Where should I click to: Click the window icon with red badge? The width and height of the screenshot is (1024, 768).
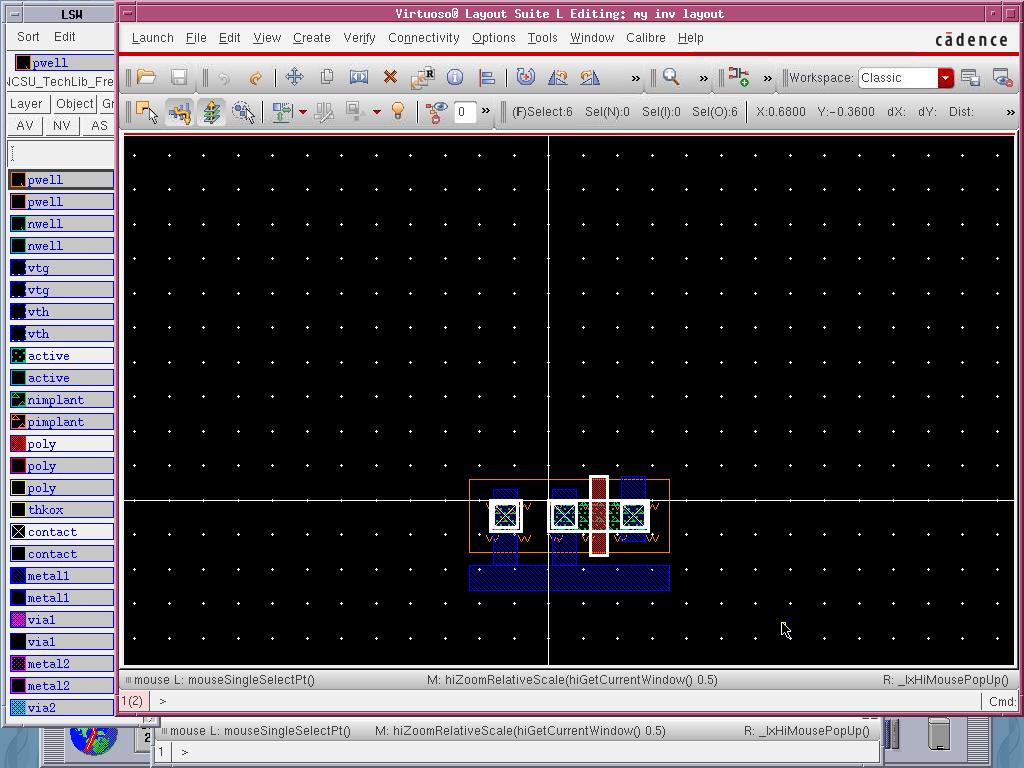click(1002, 78)
